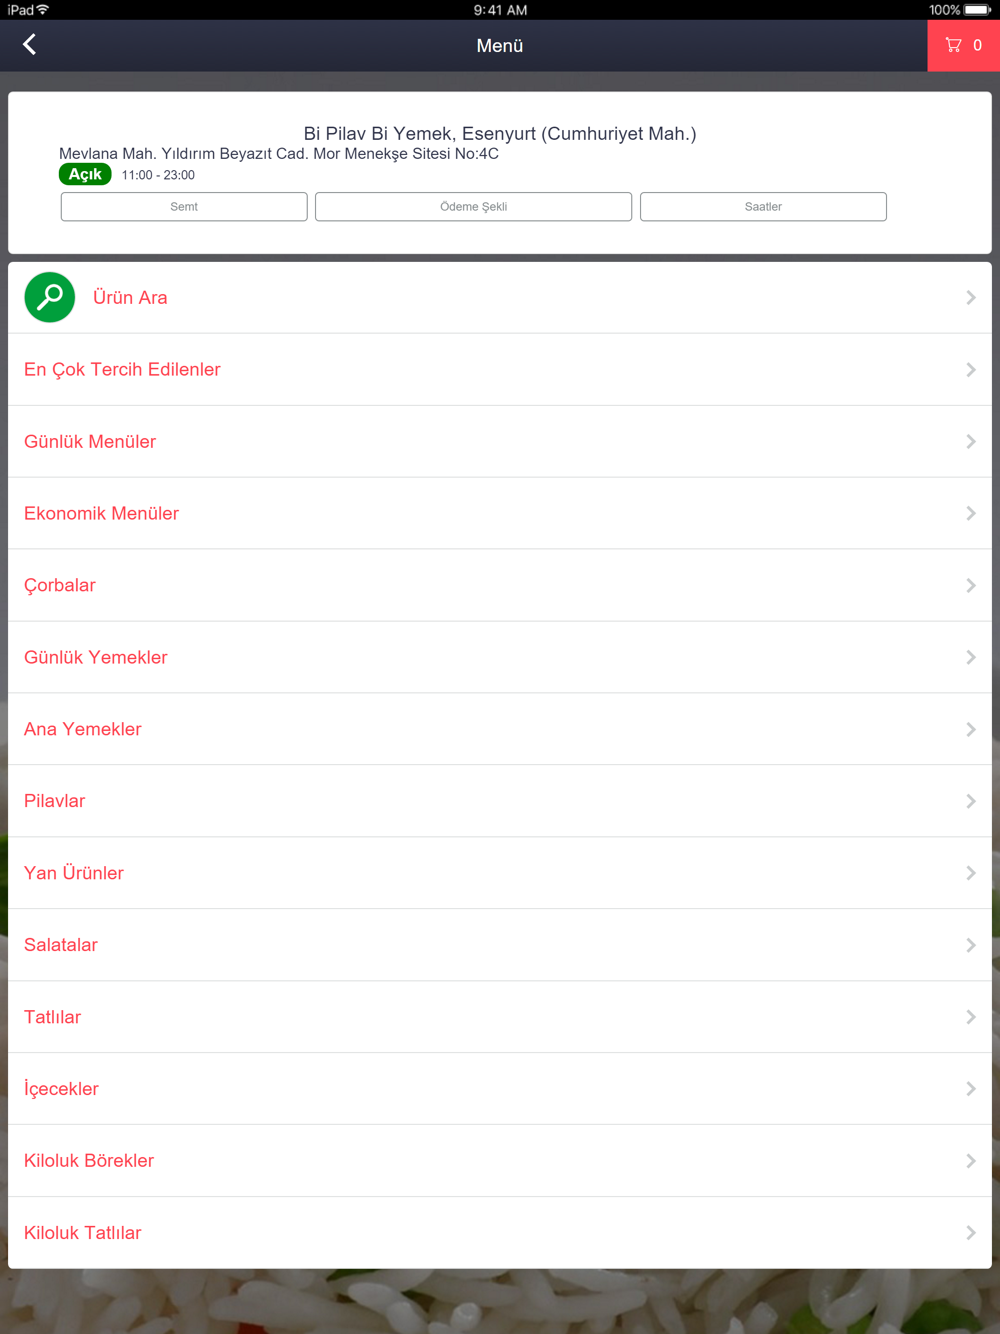
Task: Open the Kiloluk Tatlılar category
Action: (500, 1234)
